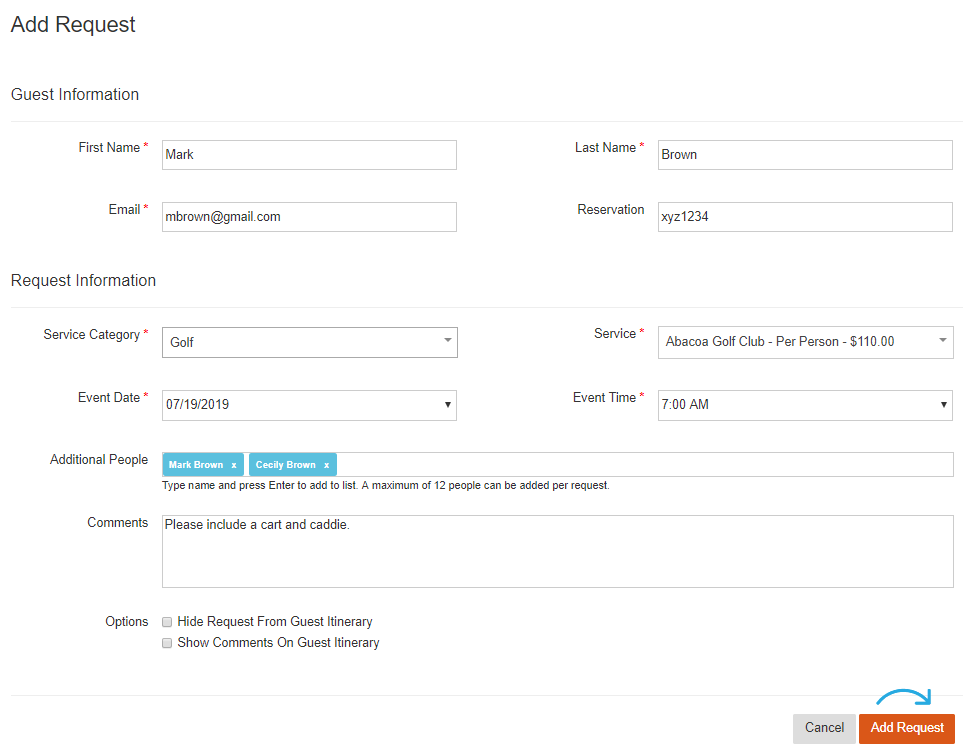Open the Service dropdown arrow
This screenshot has height=752, width=963.
click(x=943, y=340)
